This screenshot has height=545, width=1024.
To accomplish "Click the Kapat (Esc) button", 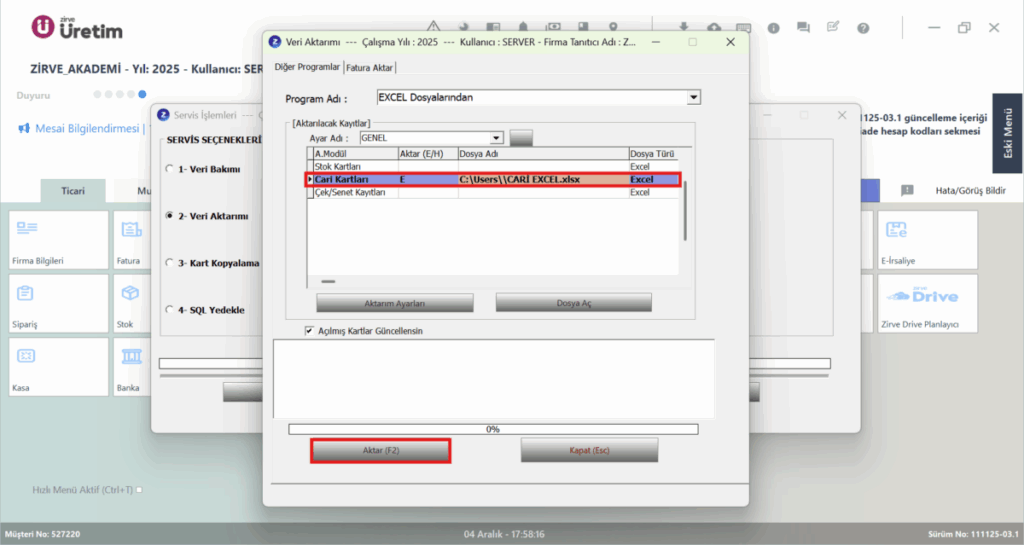I will 589,450.
